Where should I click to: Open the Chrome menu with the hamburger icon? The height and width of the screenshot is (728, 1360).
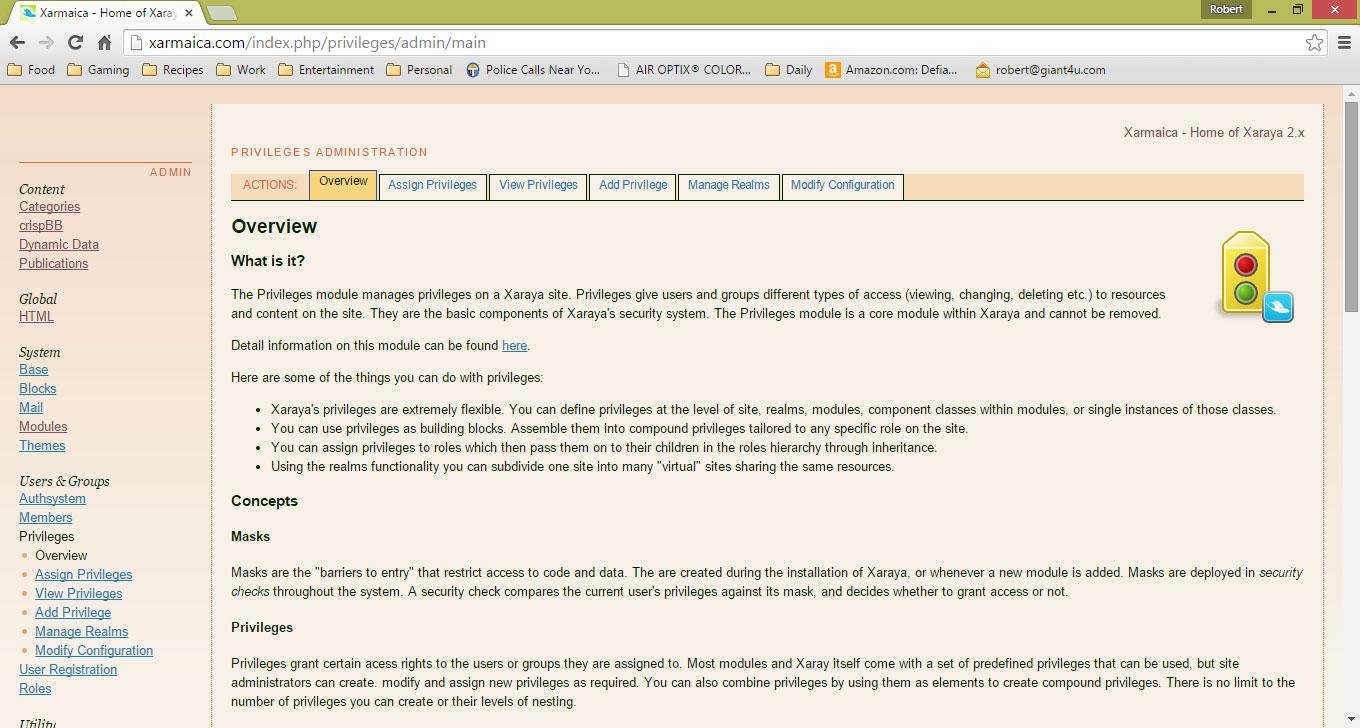[1344, 43]
